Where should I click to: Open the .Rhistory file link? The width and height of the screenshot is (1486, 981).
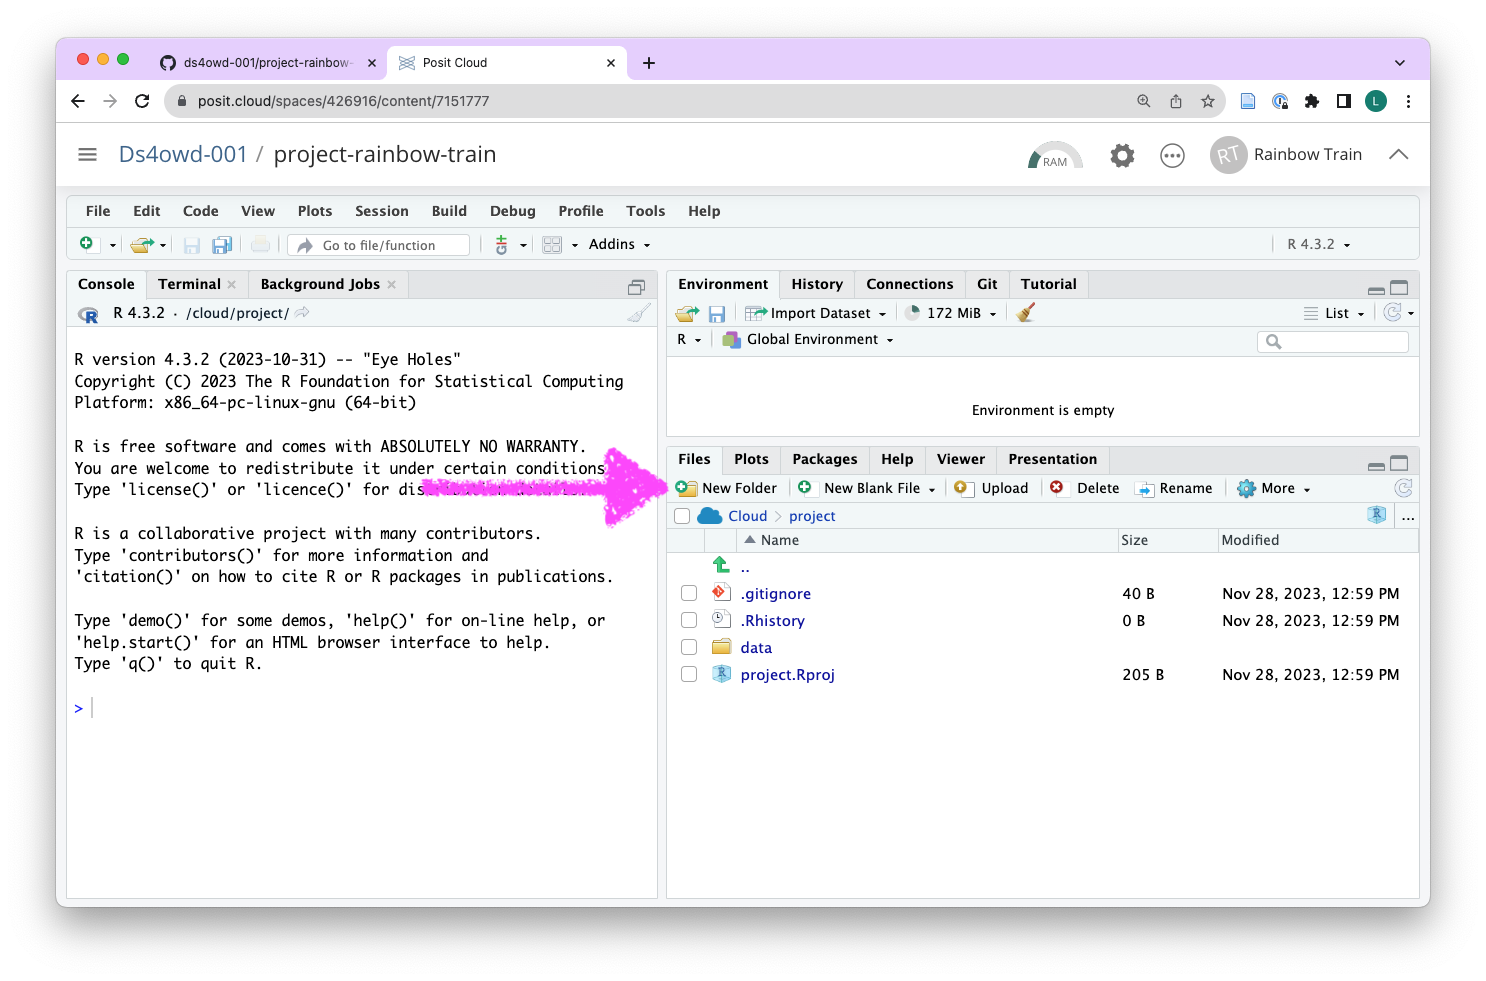click(x=772, y=621)
